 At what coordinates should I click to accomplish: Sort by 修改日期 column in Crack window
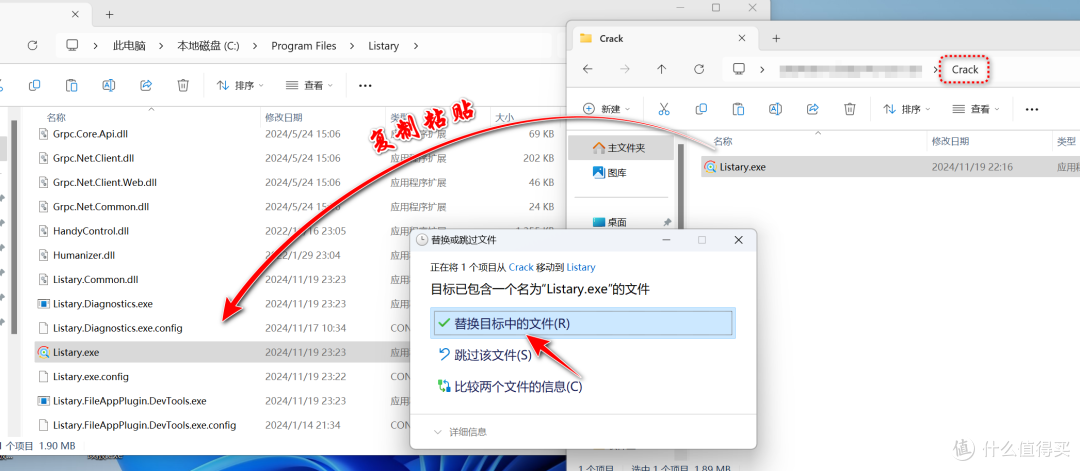coord(950,141)
